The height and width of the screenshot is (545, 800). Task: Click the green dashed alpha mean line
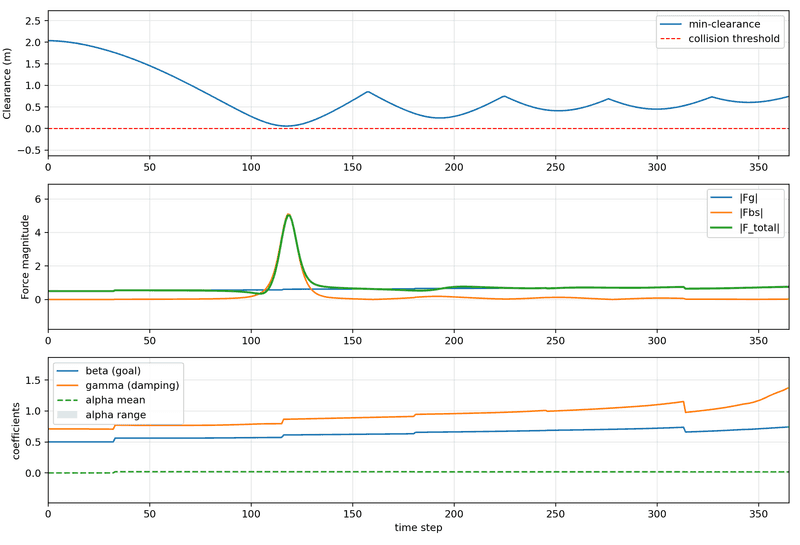point(418,472)
